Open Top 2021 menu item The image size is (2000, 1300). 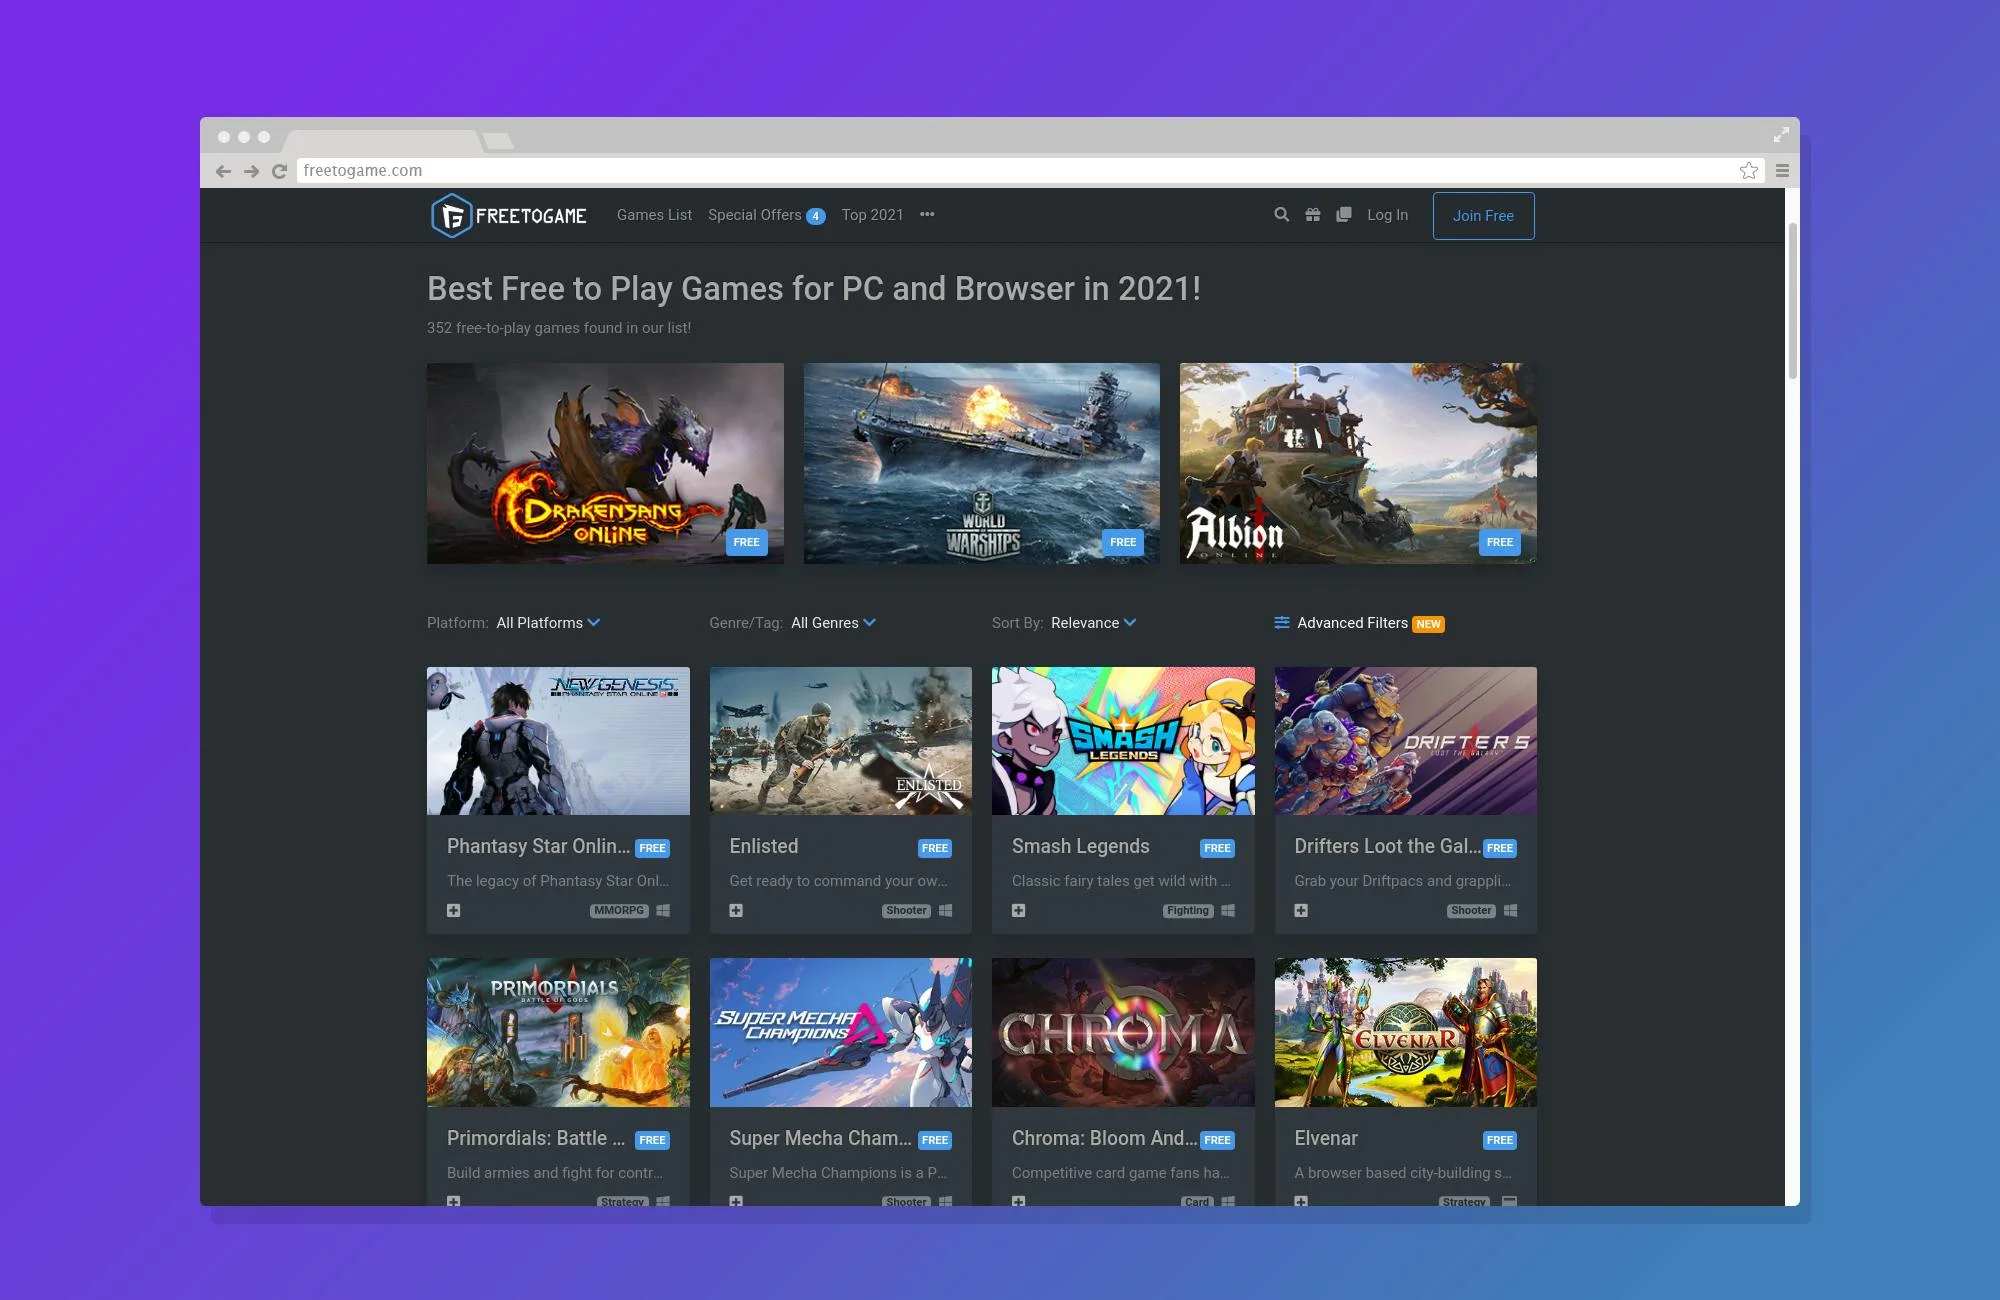pos(872,215)
